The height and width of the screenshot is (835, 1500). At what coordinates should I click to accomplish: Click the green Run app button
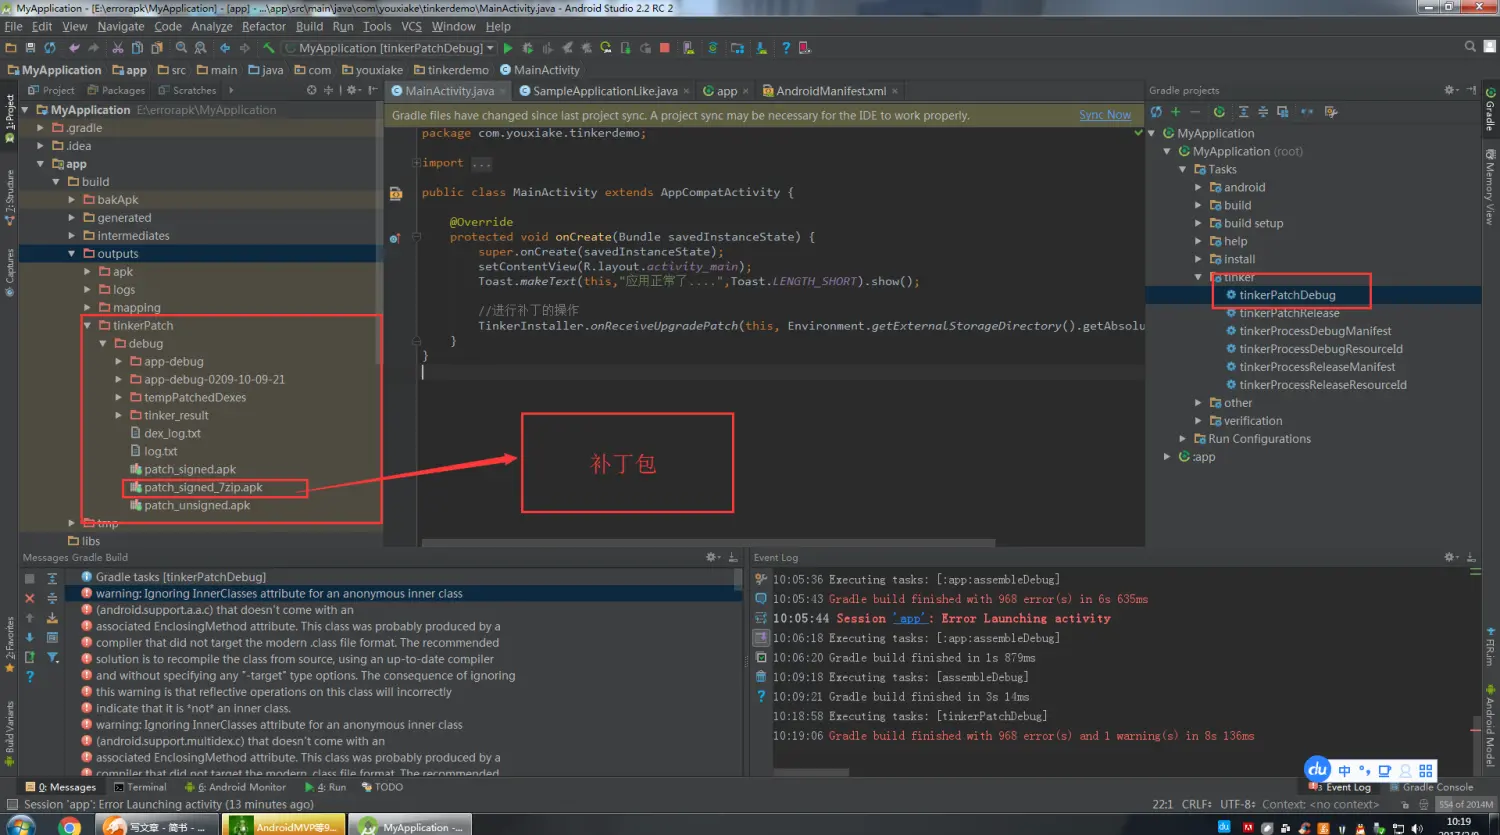coord(508,48)
